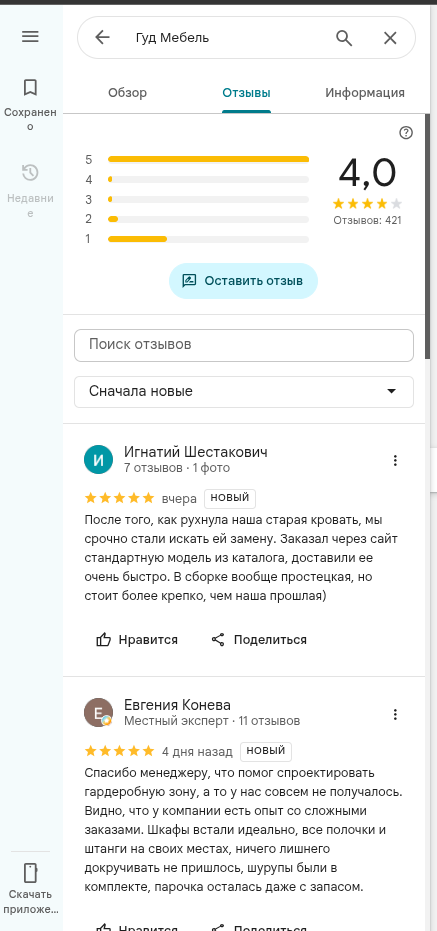Screen dimensions: 437x931
Task: Share Игнатий Шестакович's review
Action: 259,639
